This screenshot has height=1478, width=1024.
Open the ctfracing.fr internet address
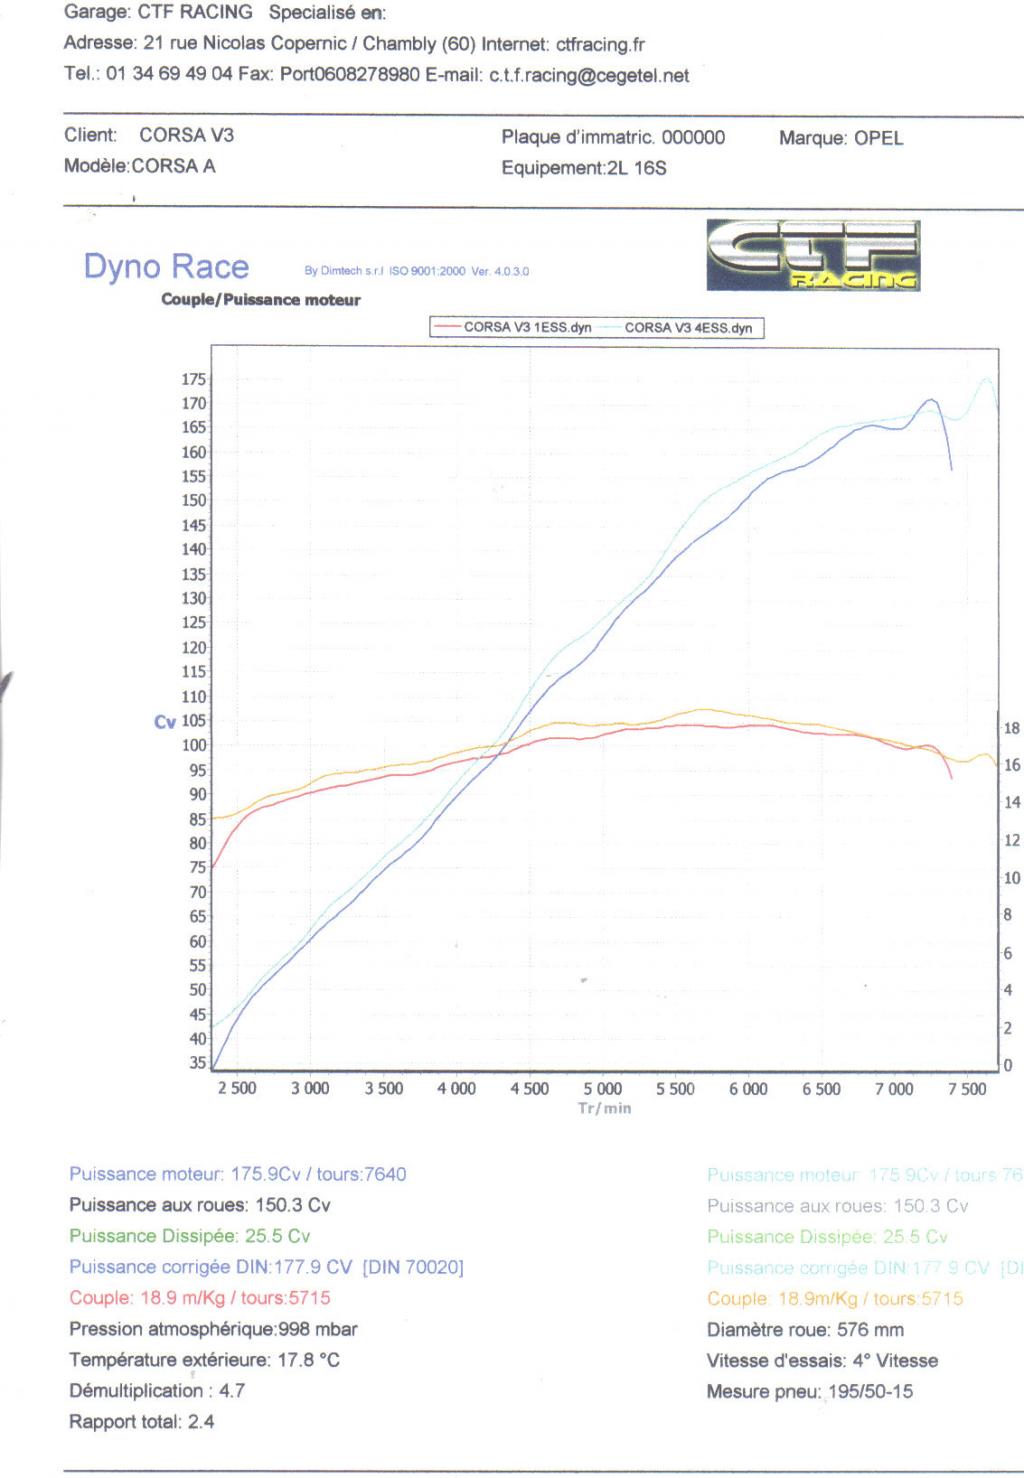[x=600, y=44]
